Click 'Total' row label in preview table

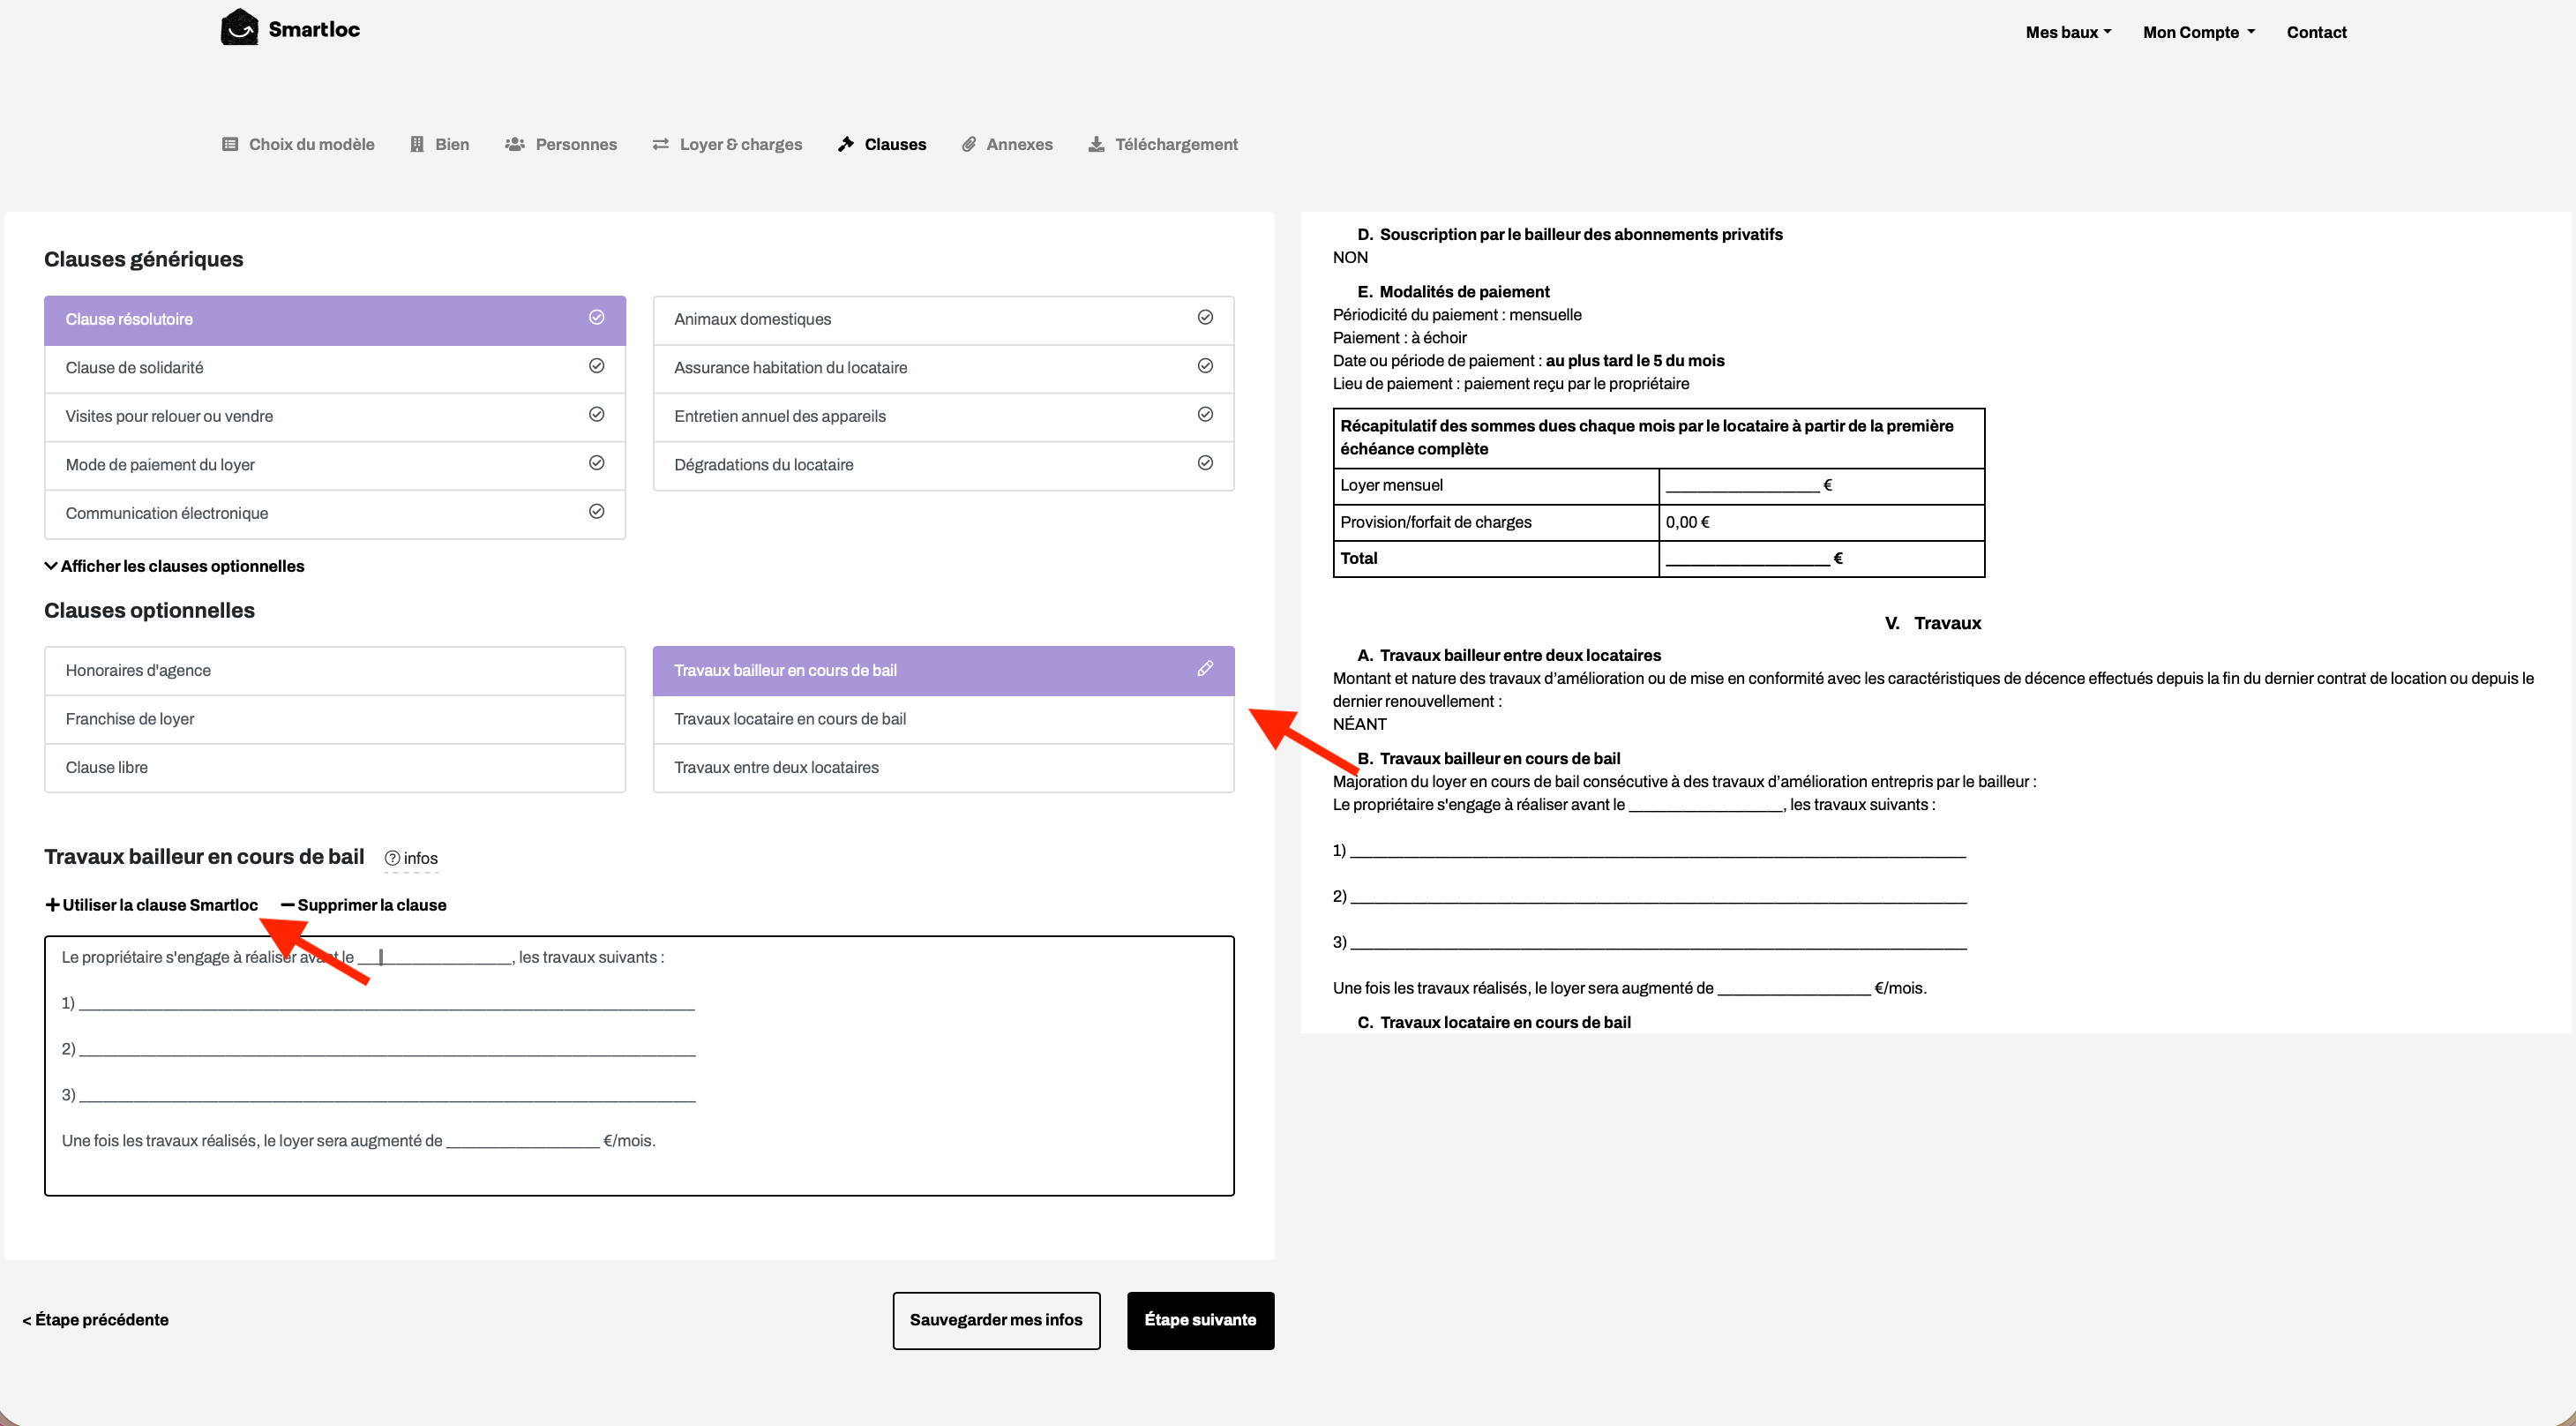pos(1359,558)
